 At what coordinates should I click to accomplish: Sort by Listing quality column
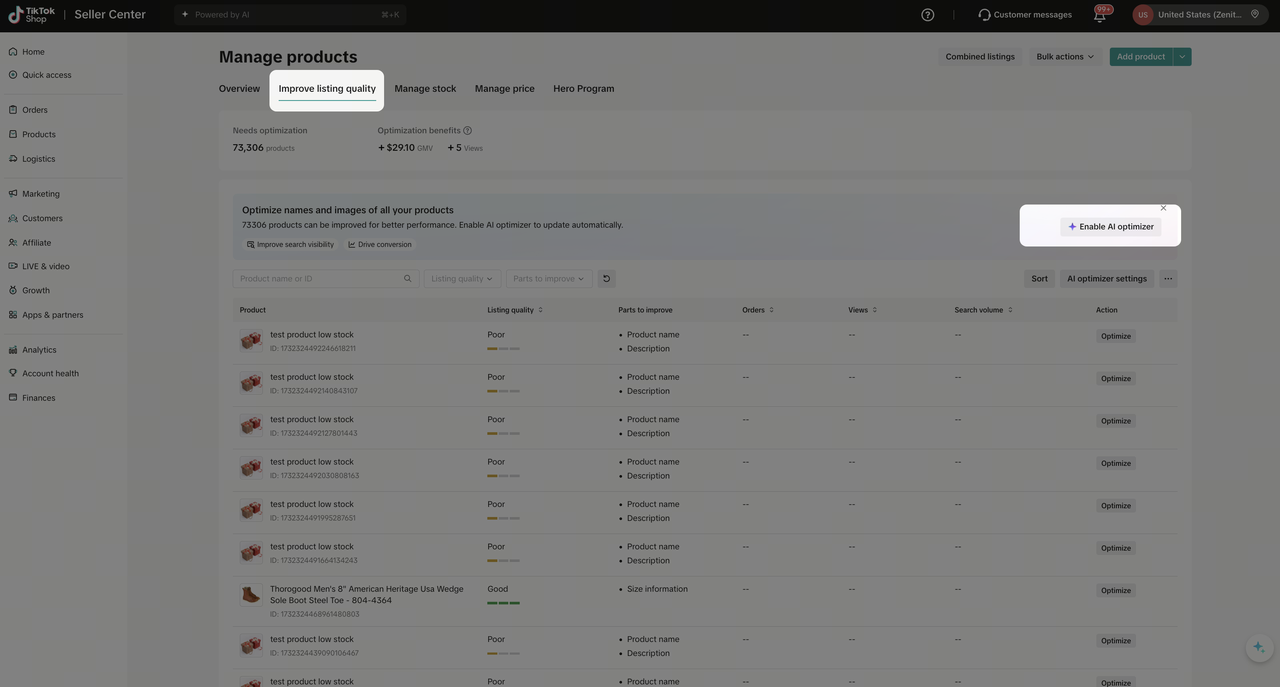pos(540,310)
